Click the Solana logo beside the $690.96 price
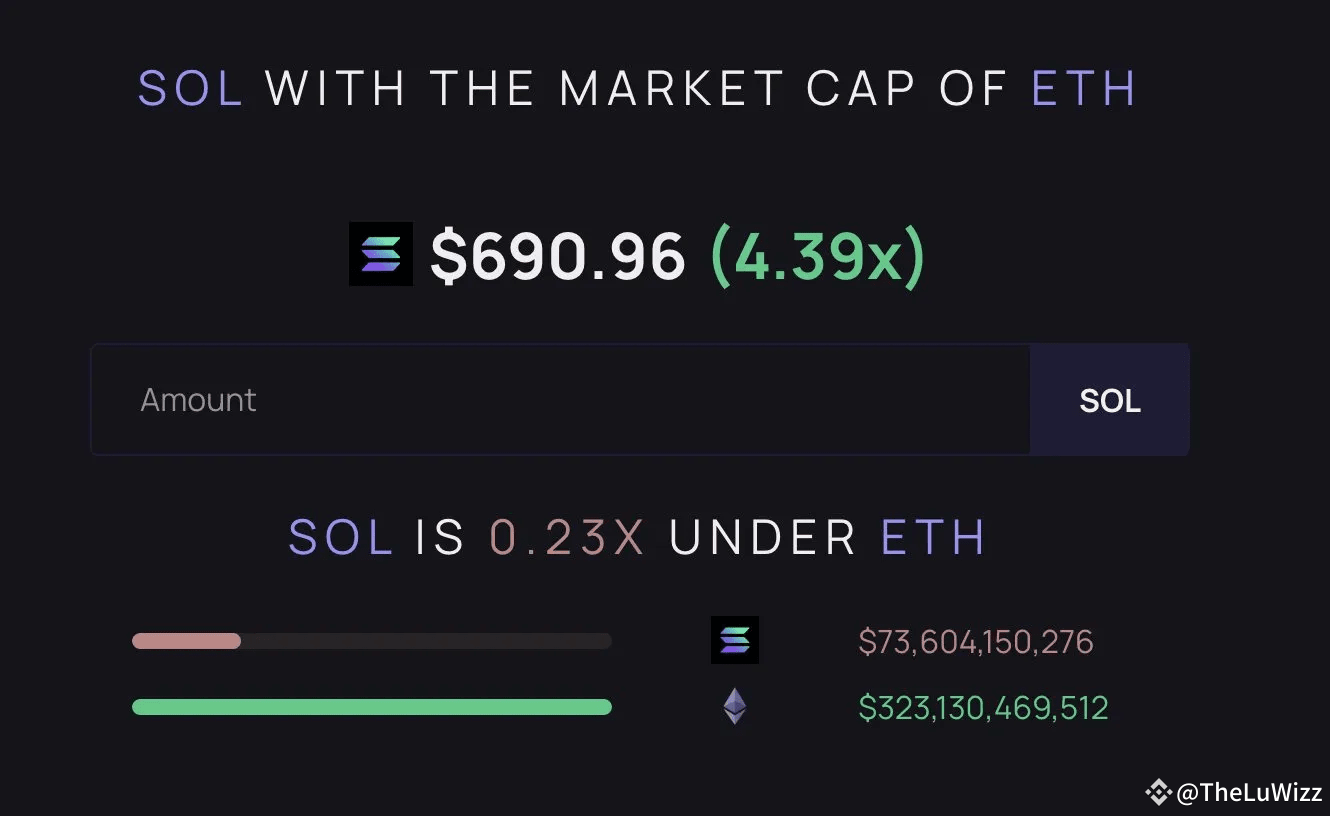1330x816 pixels. 381,254
